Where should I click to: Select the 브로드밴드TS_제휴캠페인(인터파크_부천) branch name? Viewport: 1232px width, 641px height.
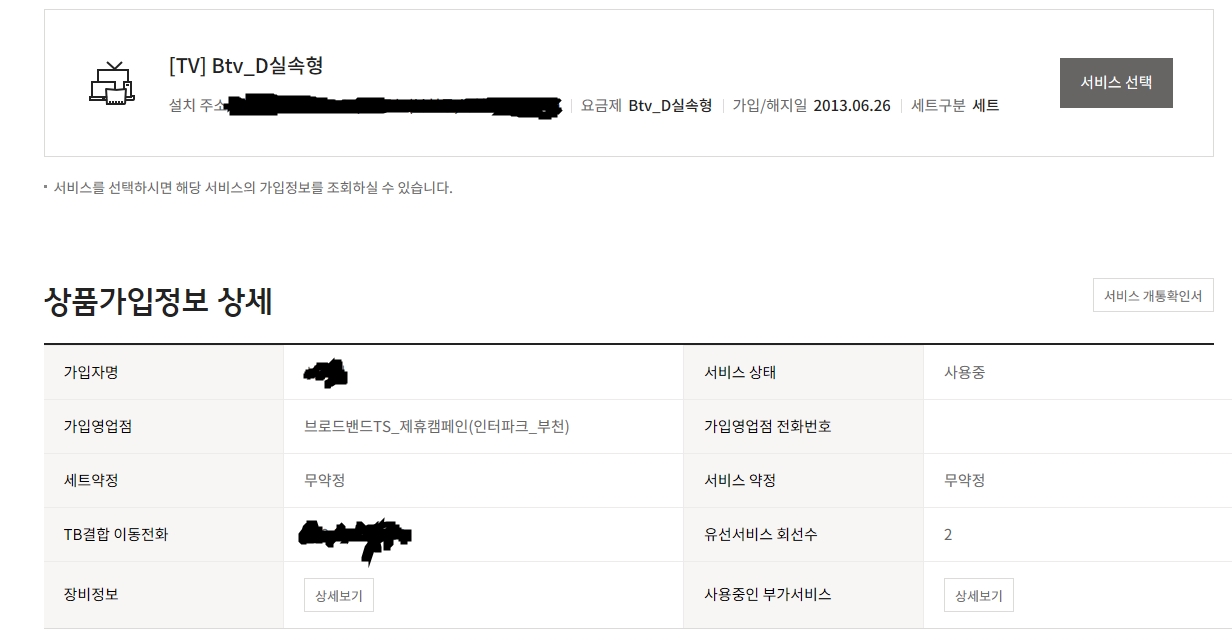(x=437, y=427)
